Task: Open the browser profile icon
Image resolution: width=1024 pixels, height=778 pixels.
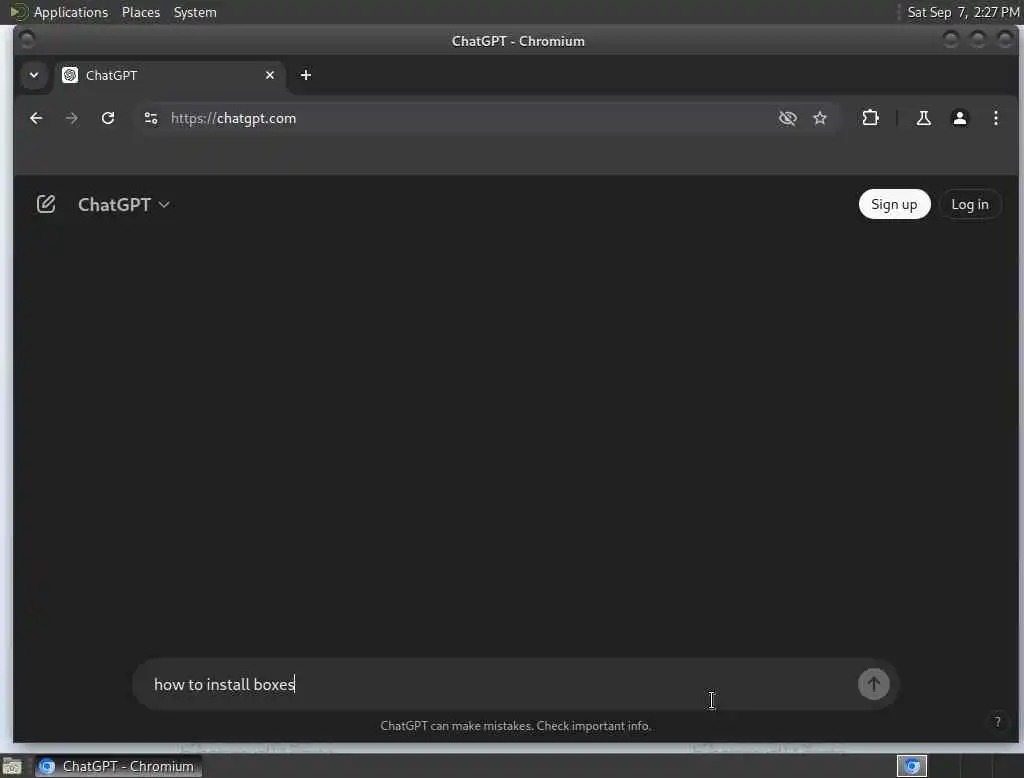Action: tap(959, 118)
